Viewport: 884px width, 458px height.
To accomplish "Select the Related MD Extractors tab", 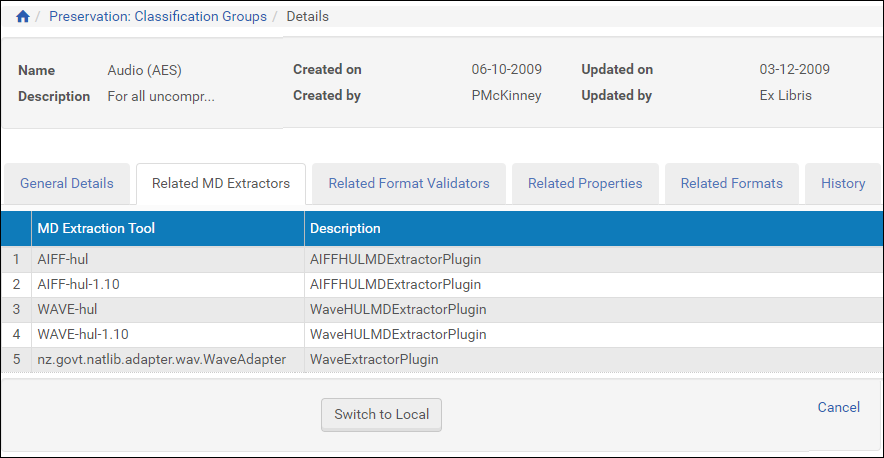I will tap(221, 184).
